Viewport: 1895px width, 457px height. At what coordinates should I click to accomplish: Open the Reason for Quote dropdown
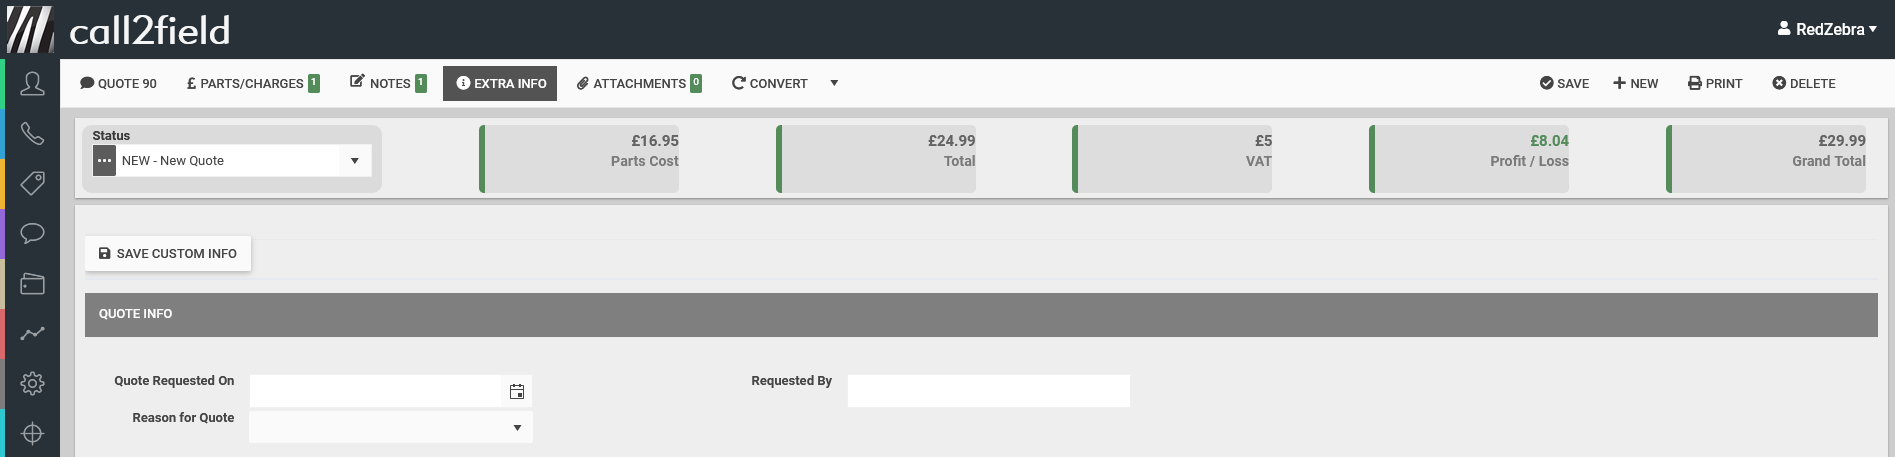coord(517,428)
